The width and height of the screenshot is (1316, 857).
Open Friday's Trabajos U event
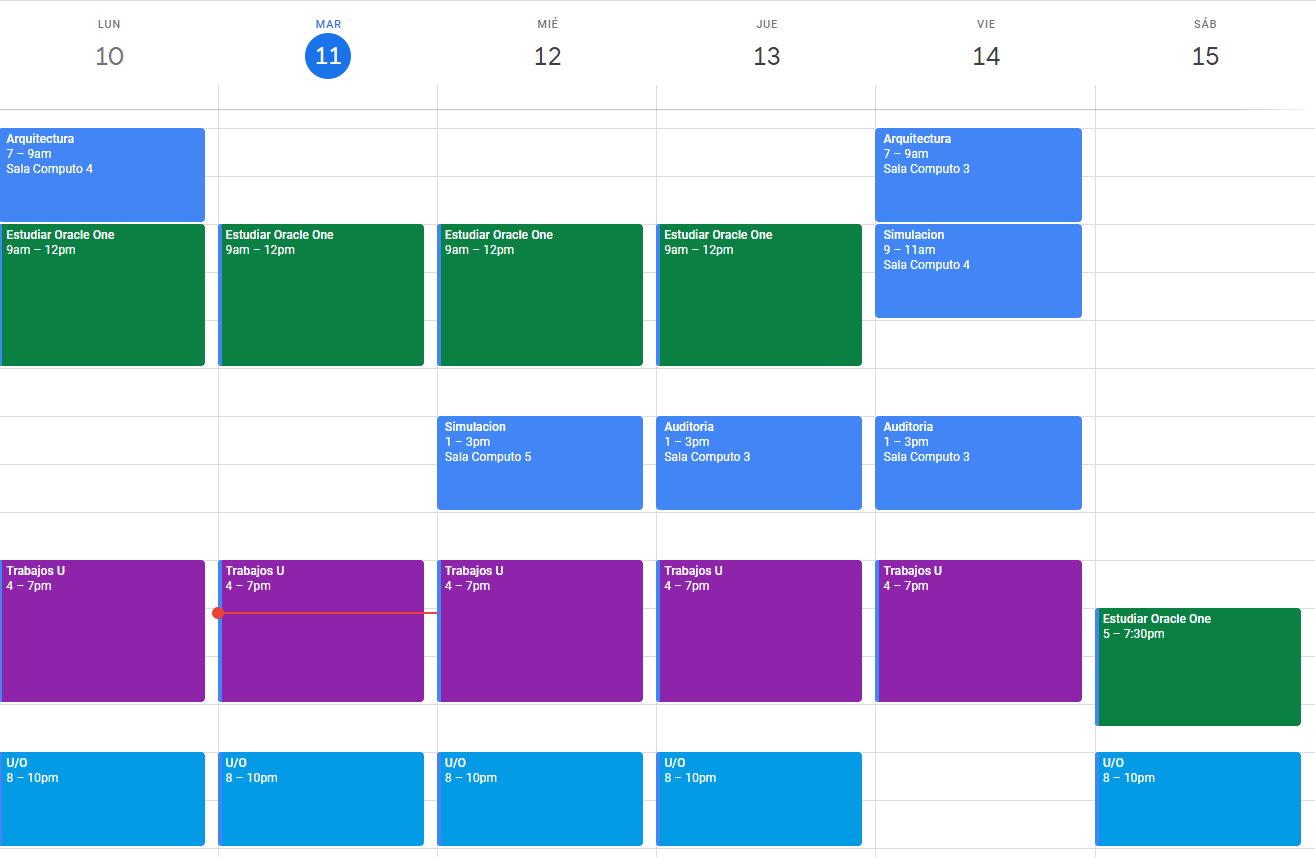click(x=978, y=631)
